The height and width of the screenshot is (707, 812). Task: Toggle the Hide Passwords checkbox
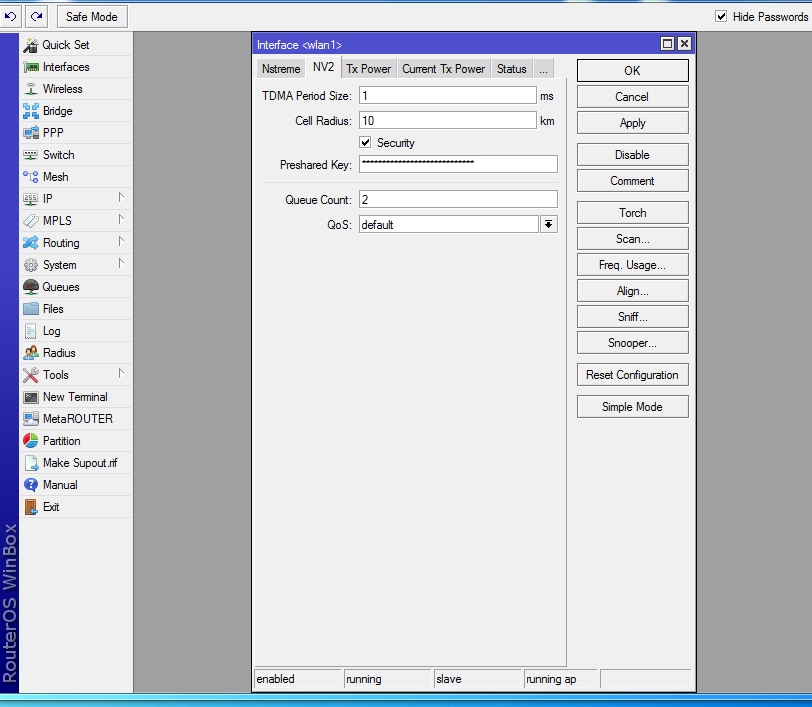click(721, 17)
